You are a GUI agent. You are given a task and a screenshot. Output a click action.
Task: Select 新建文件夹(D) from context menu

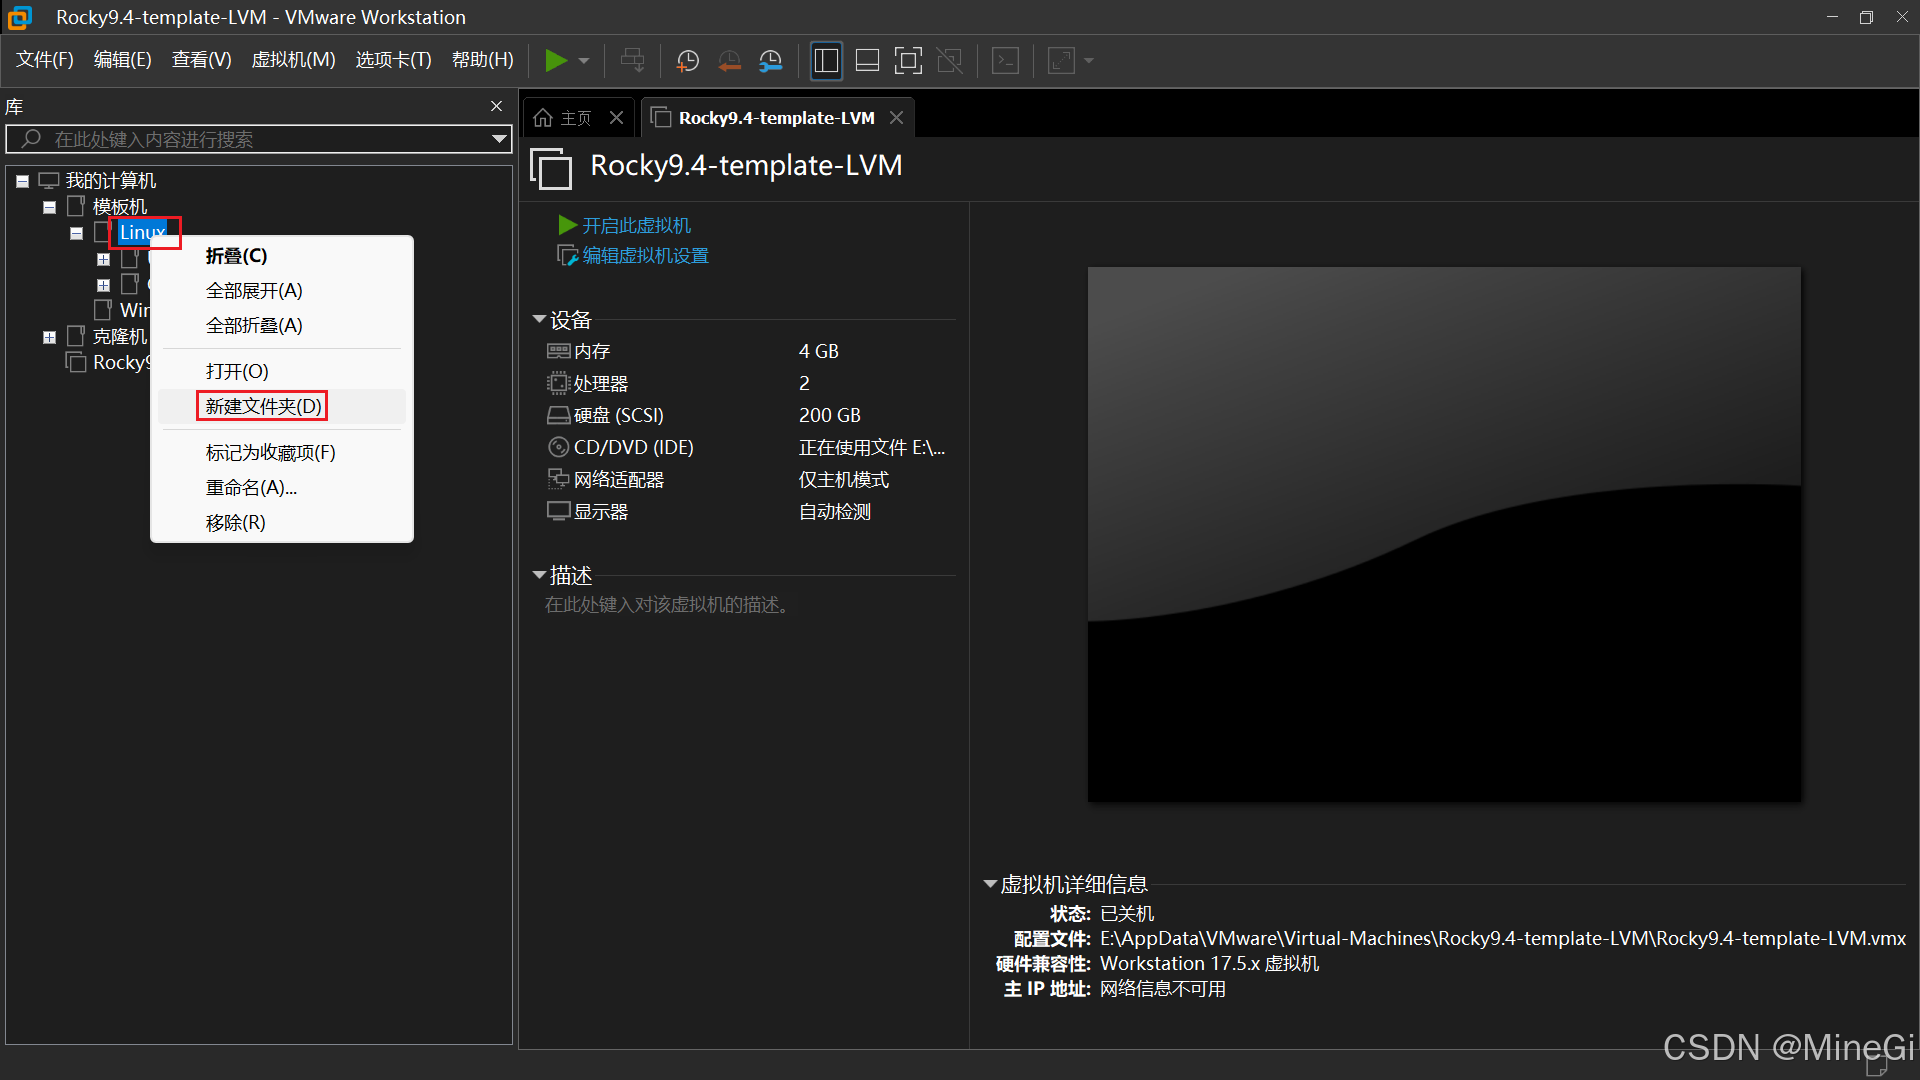(263, 406)
